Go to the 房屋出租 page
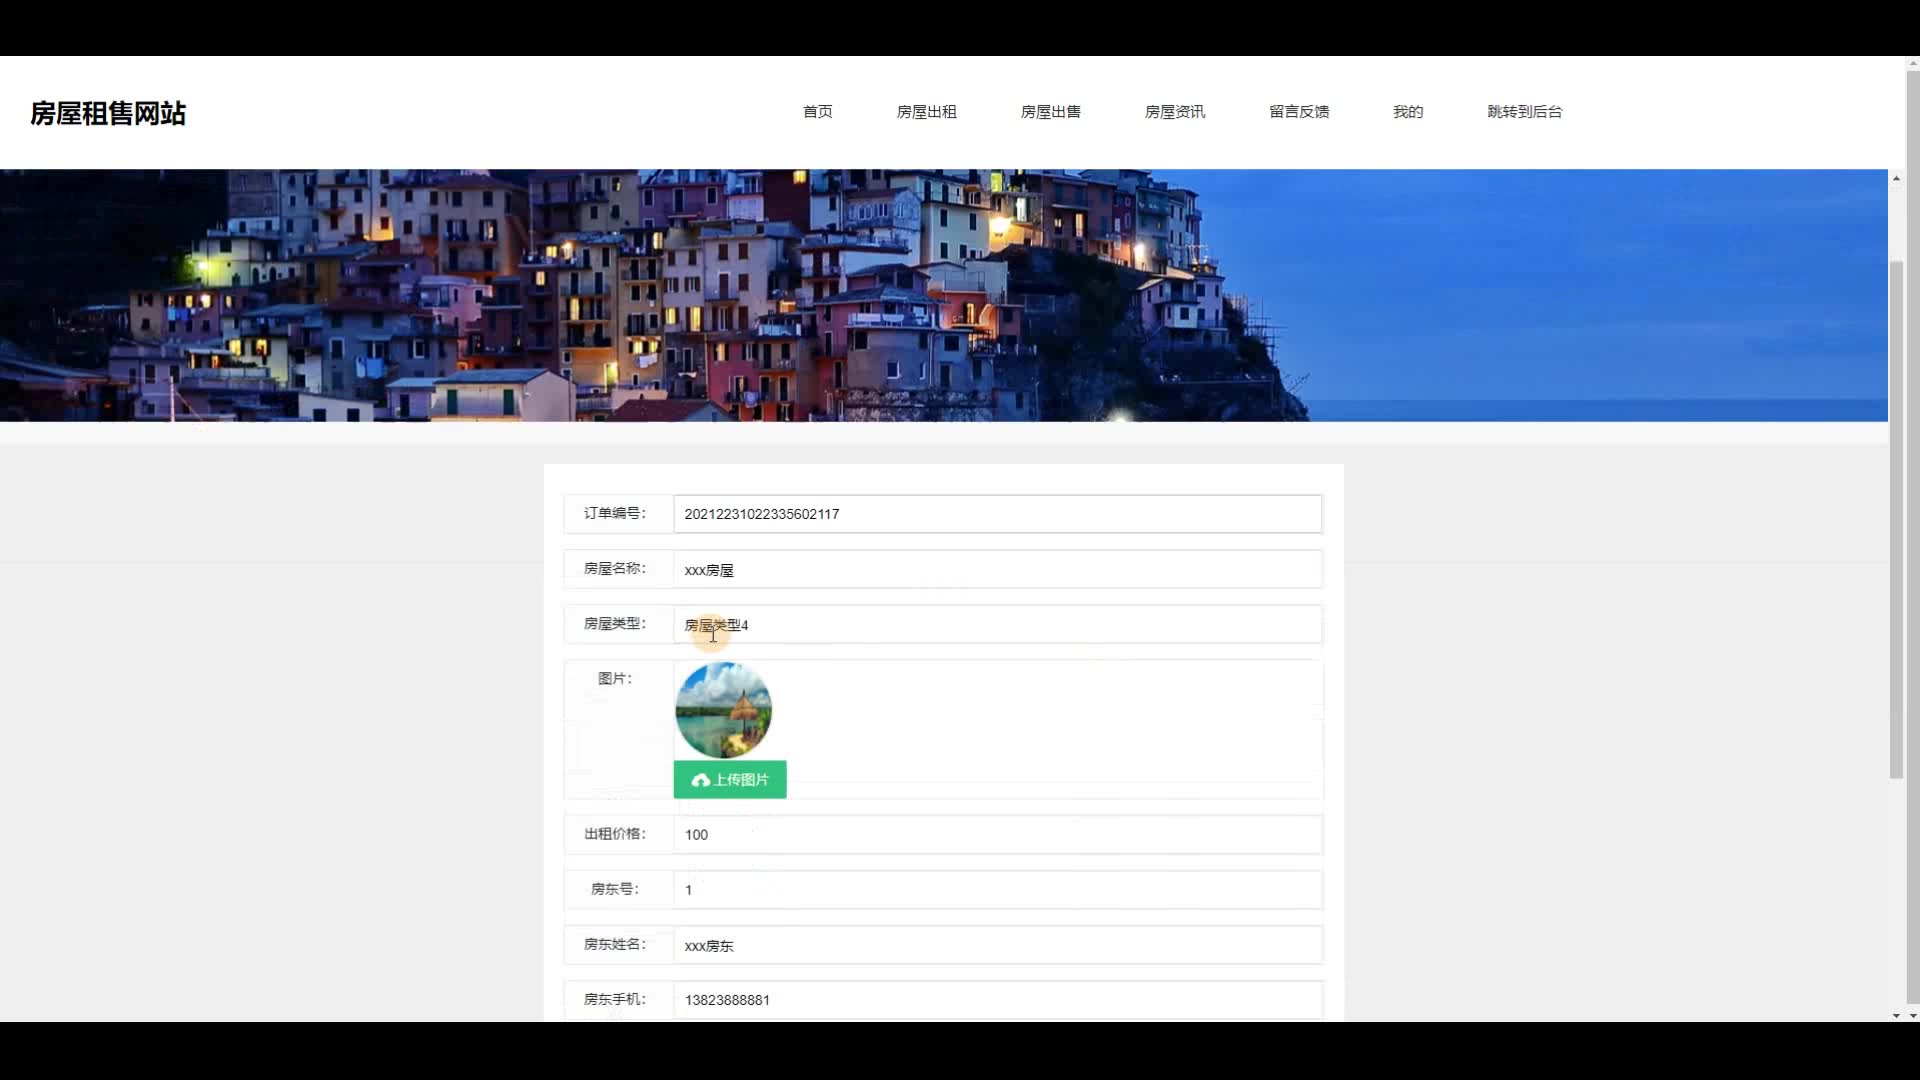Screen dimensions: 1920x1080 tap(926, 112)
